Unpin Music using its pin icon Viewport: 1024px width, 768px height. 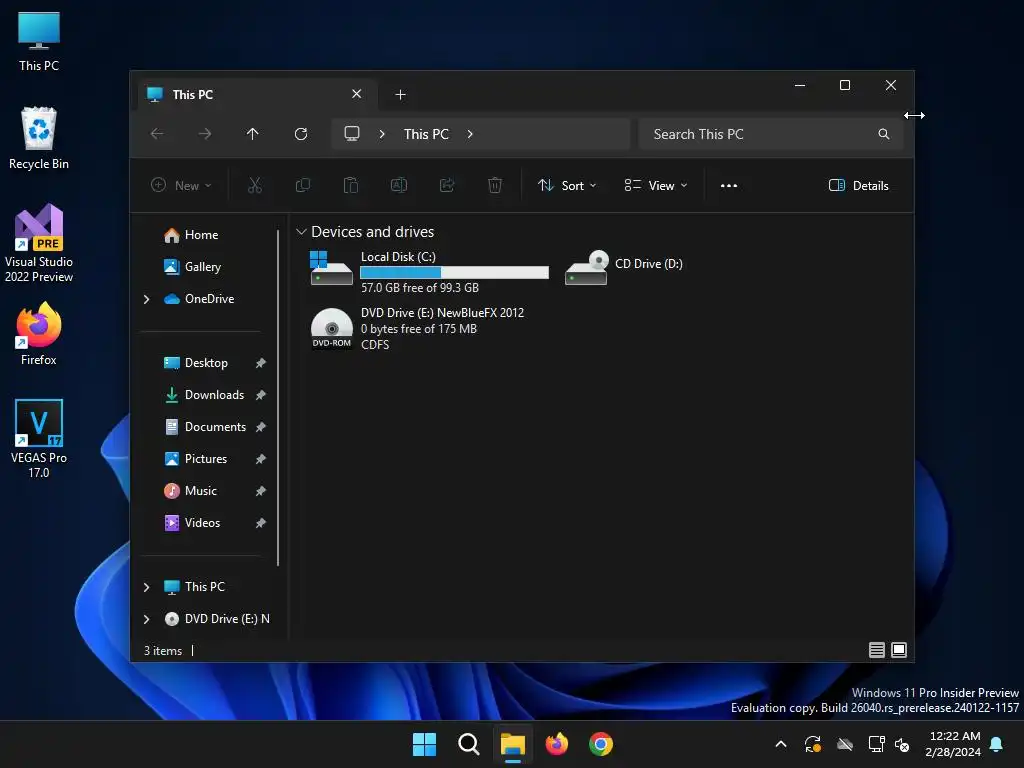(x=261, y=491)
